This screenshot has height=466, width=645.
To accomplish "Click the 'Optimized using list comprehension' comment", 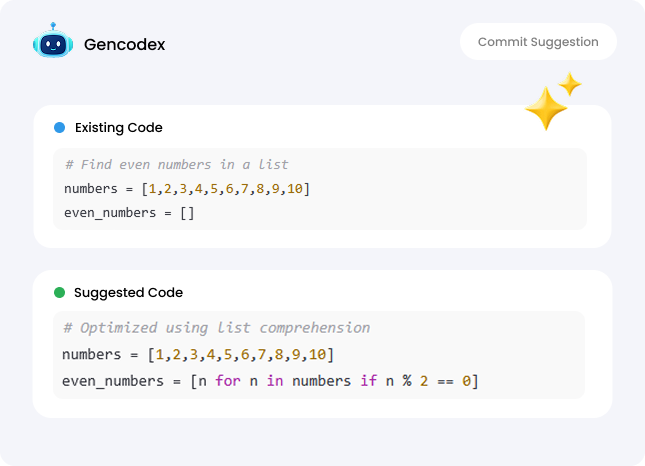I will (x=215, y=328).
